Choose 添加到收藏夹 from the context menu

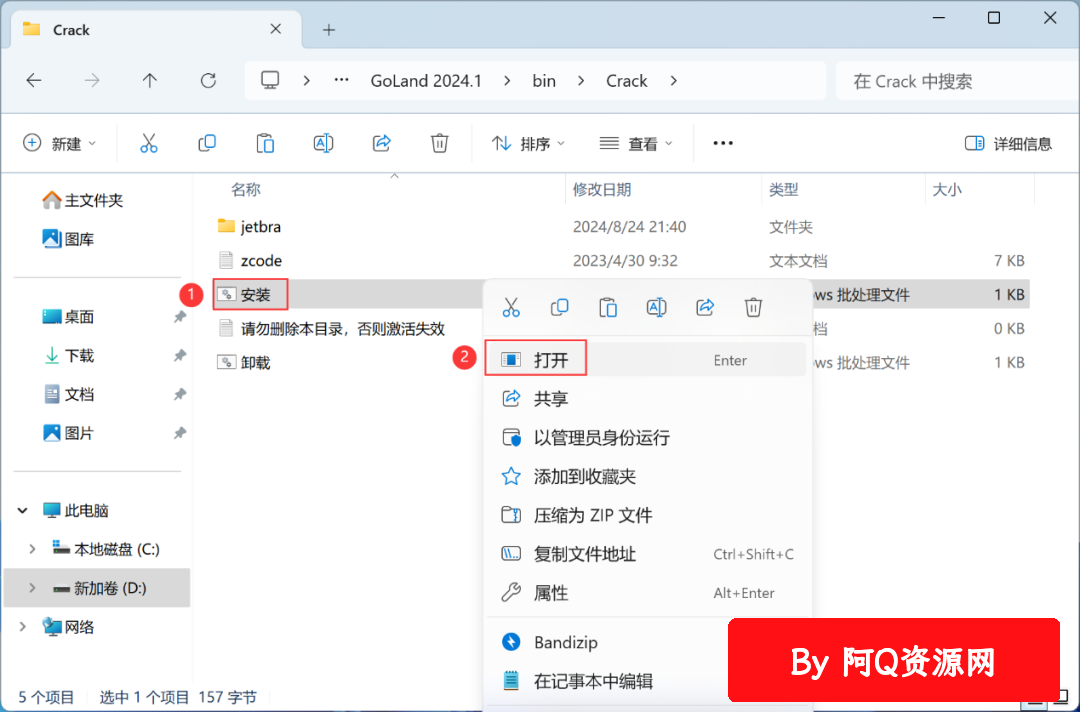click(x=646, y=476)
